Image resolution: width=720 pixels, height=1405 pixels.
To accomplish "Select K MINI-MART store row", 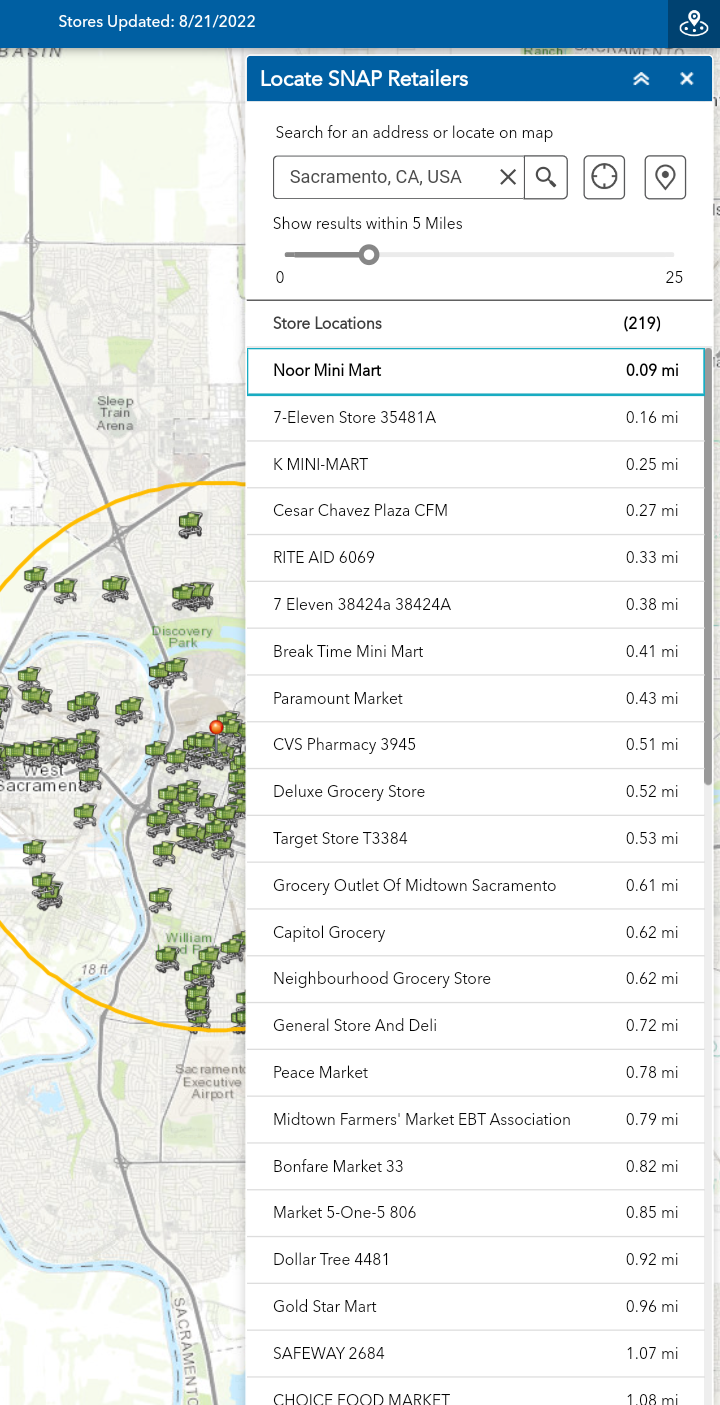I will (476, 465).
